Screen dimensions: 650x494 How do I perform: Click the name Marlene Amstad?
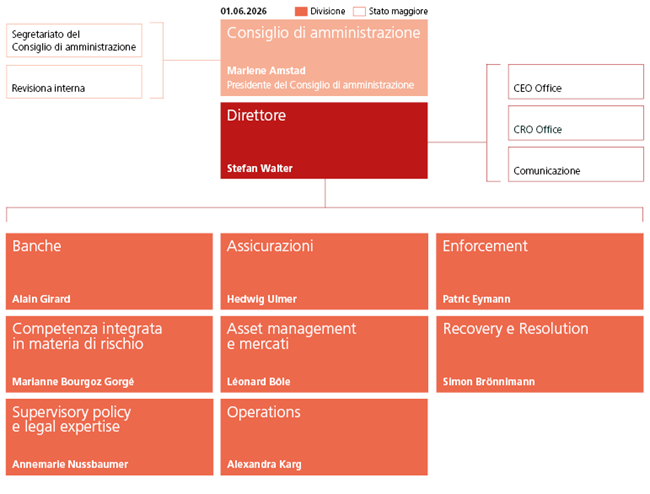266,70
